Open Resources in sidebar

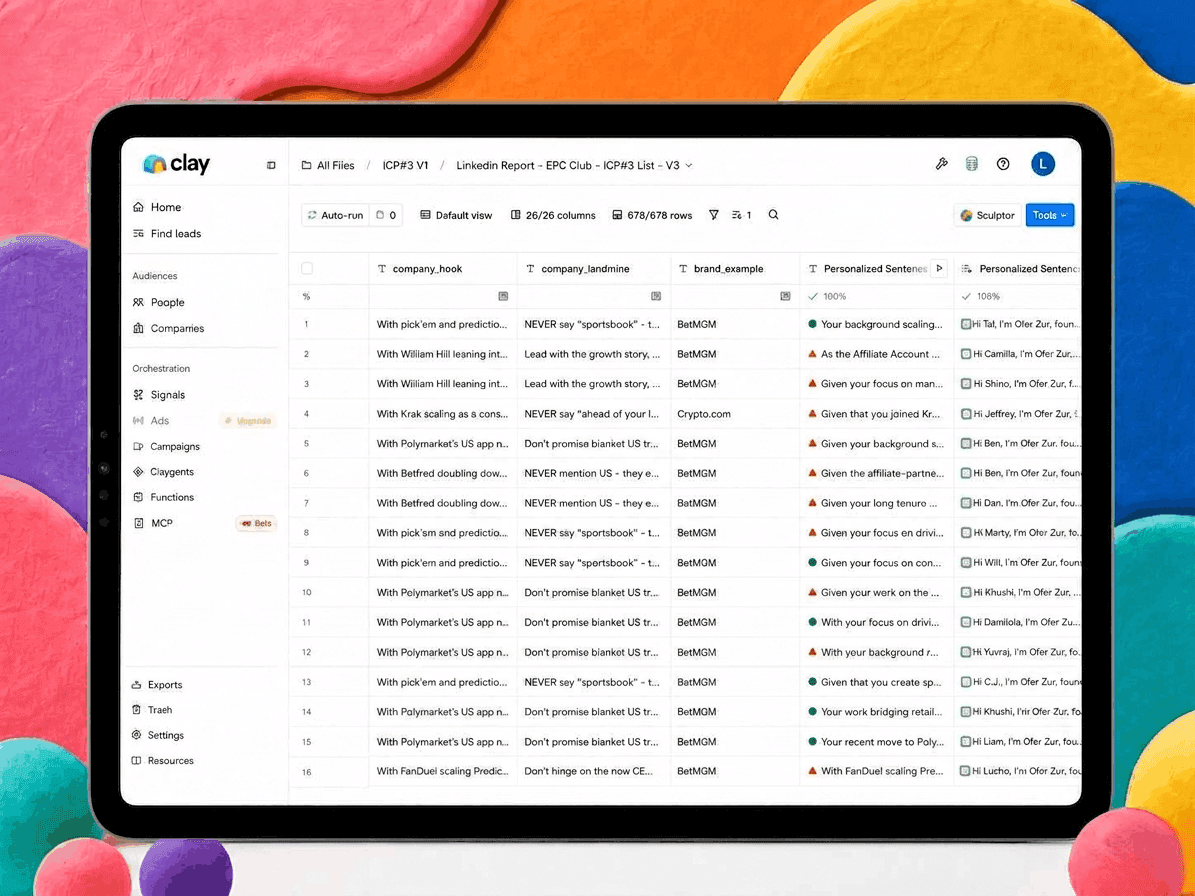tap(162, 760)
